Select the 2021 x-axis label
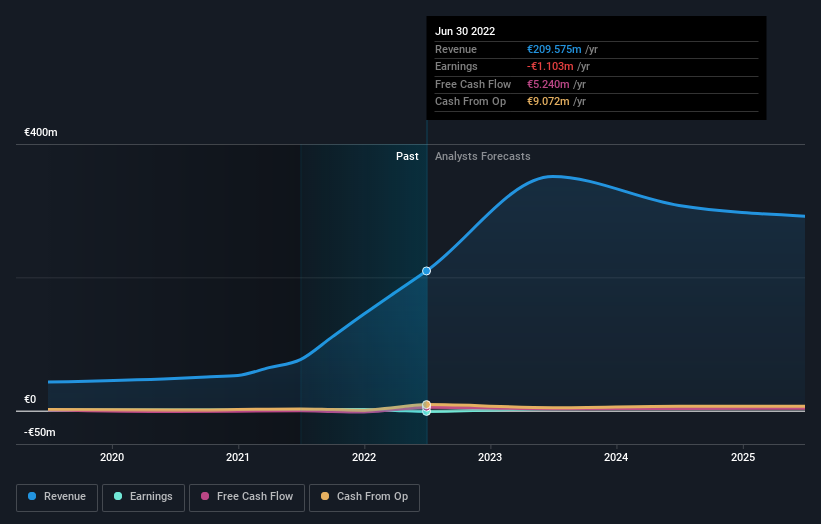The width and height of the screenshot is (821, 524). 238,457
